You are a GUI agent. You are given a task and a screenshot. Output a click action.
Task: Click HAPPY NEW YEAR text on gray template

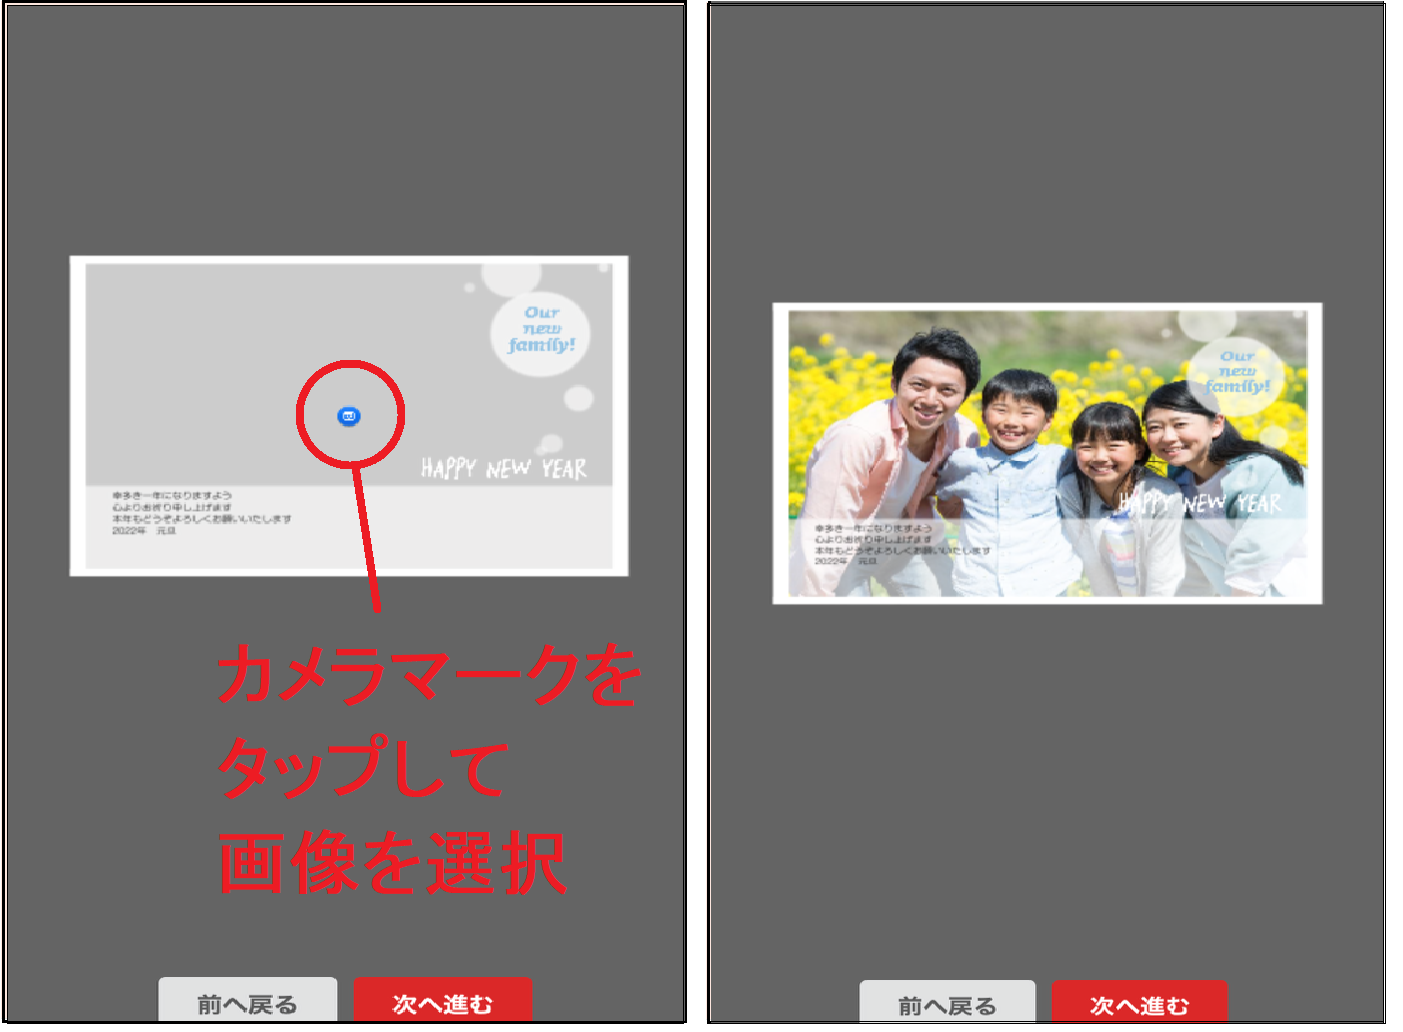(x=503, y=468)
